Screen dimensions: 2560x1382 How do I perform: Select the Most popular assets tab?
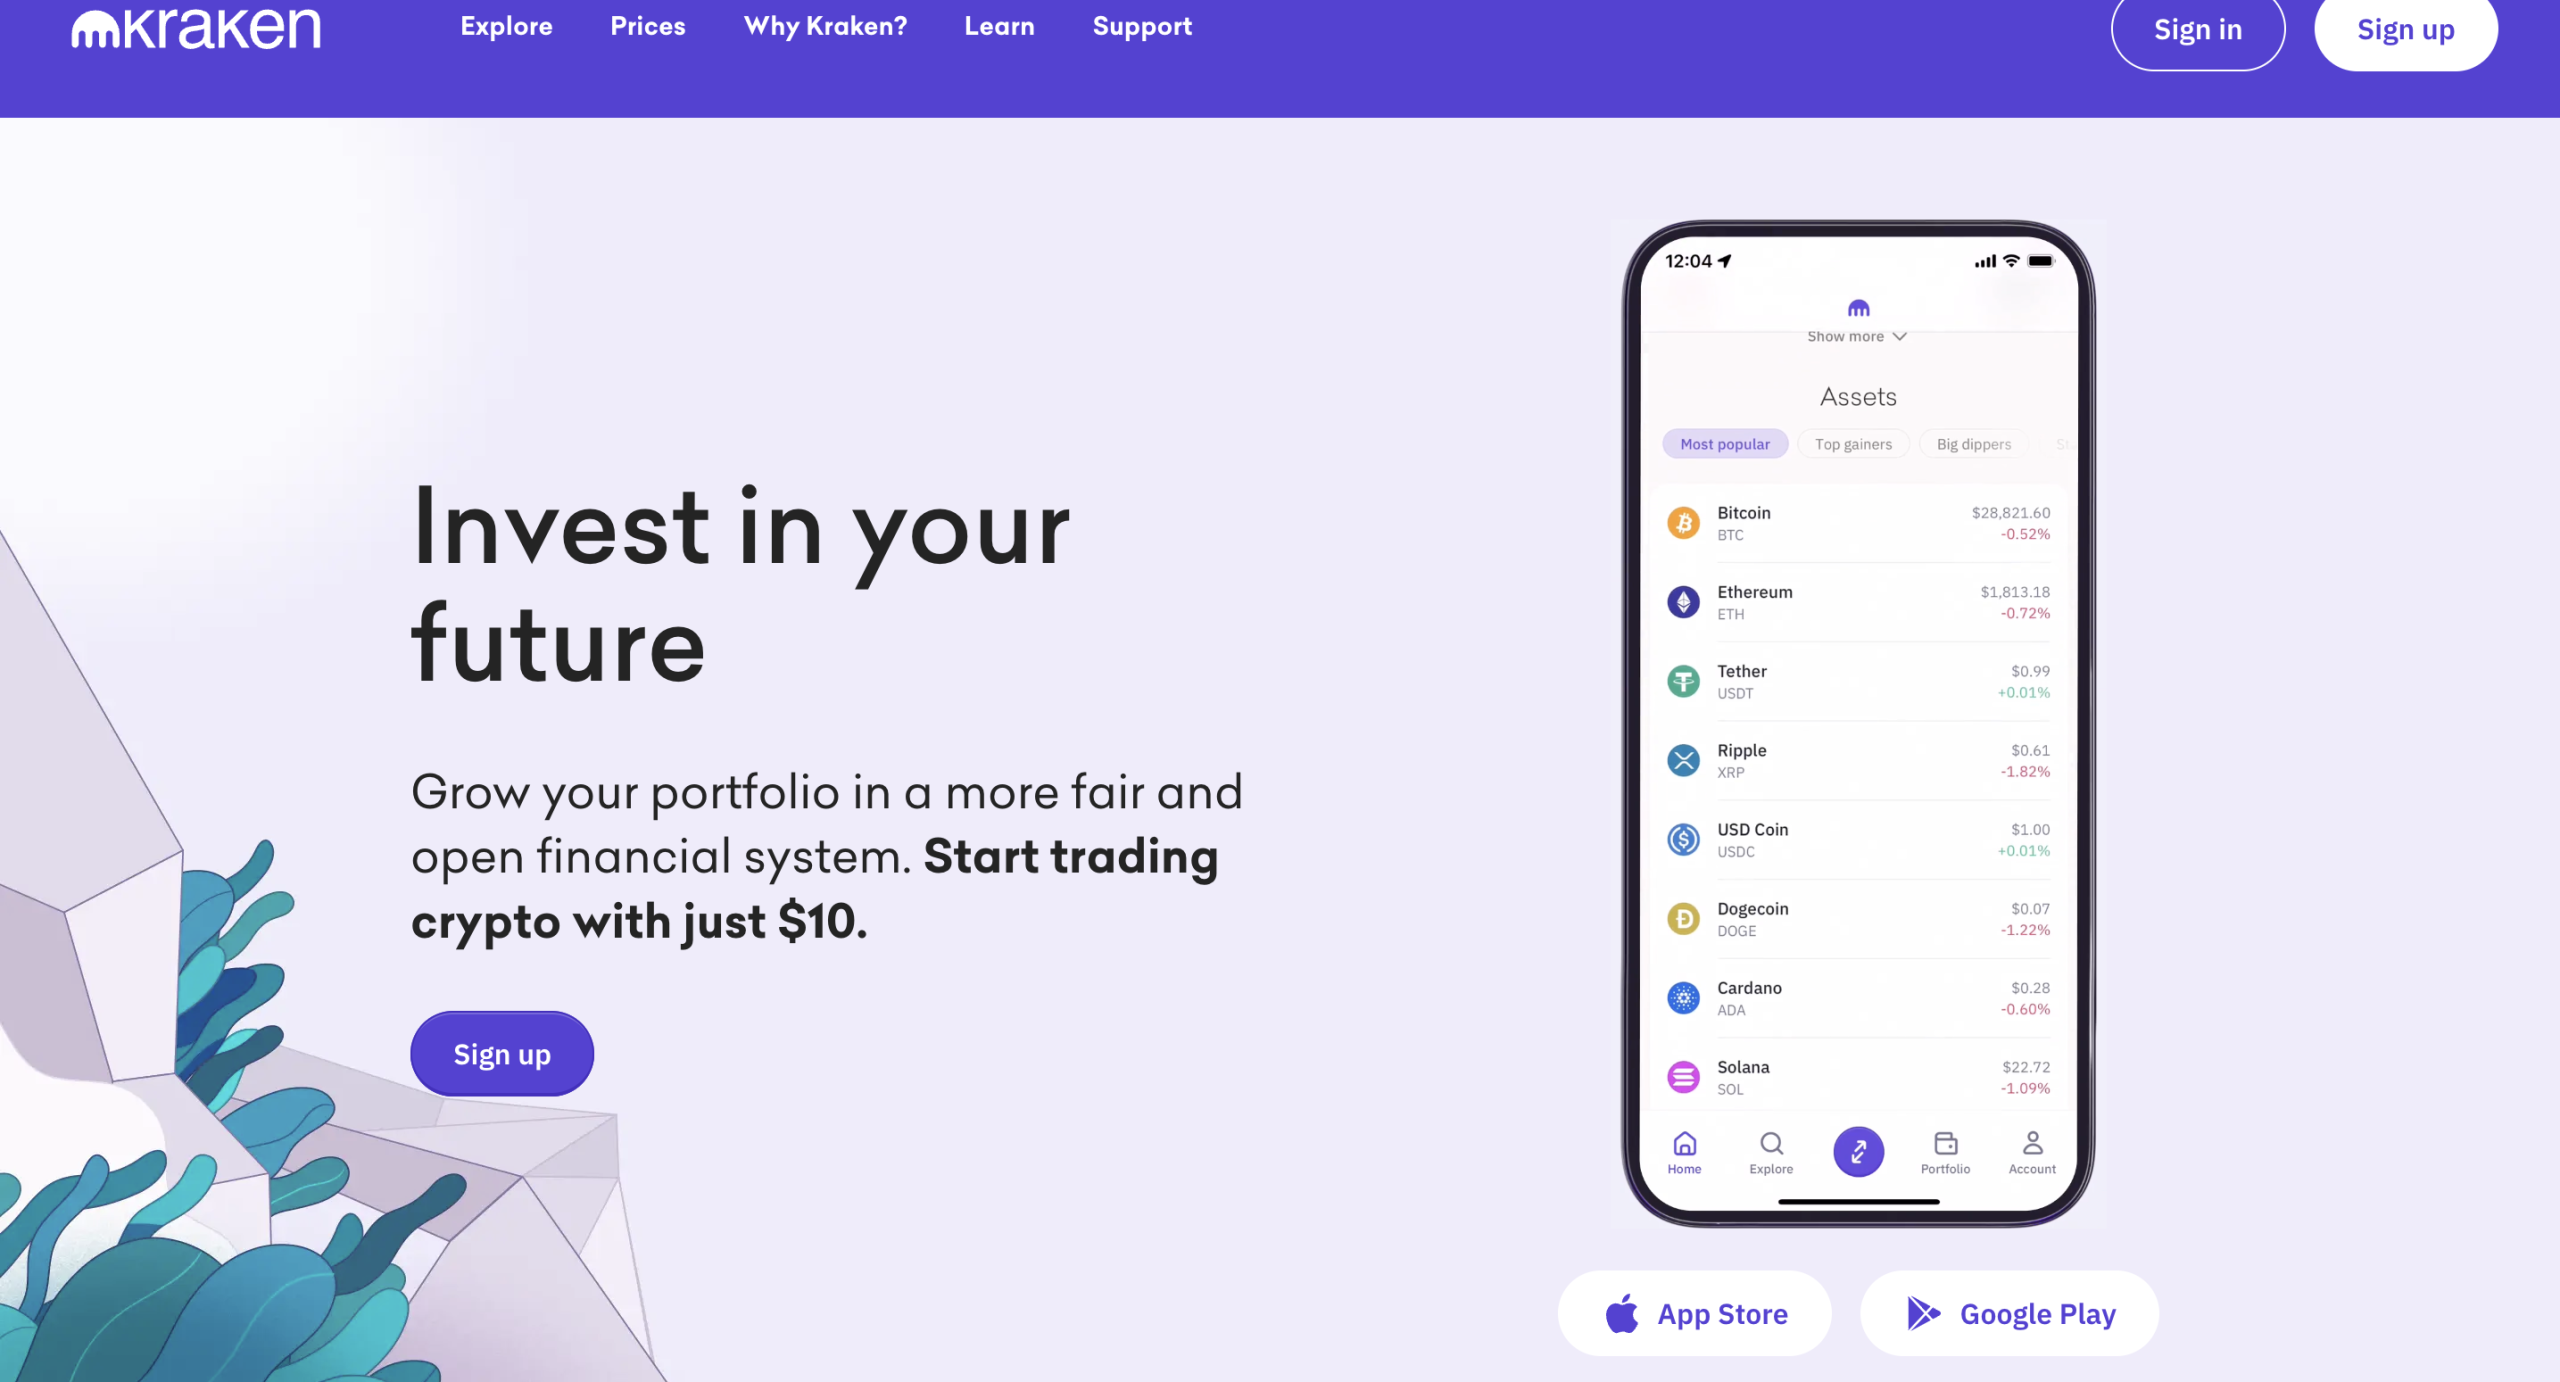click(x=1725, y=444)
